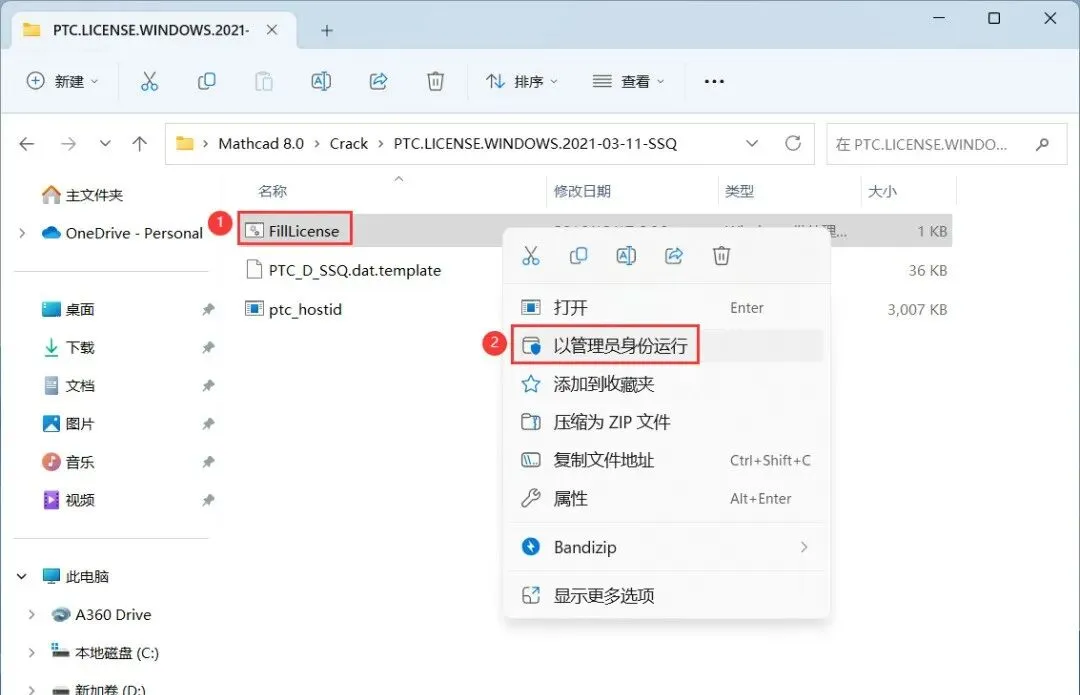Open the three-dots more options toolbar menu
This screenshot has width=1080, height=695.
coord(714,81)
